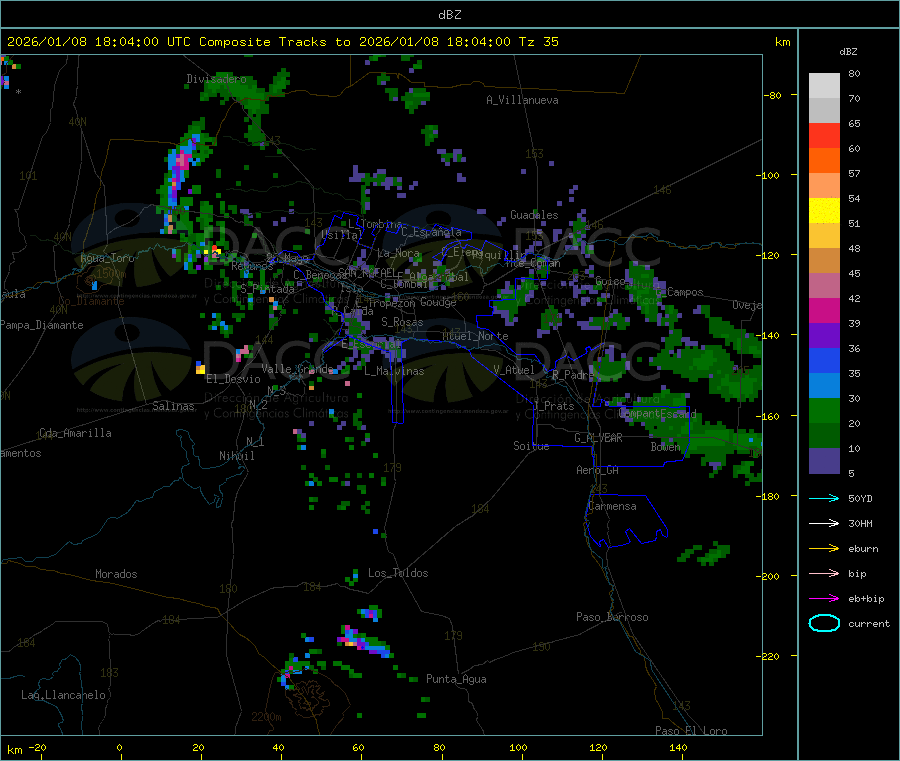
Task: Click the Pampa_Diamante map label
Action: [x=41, y=325]
